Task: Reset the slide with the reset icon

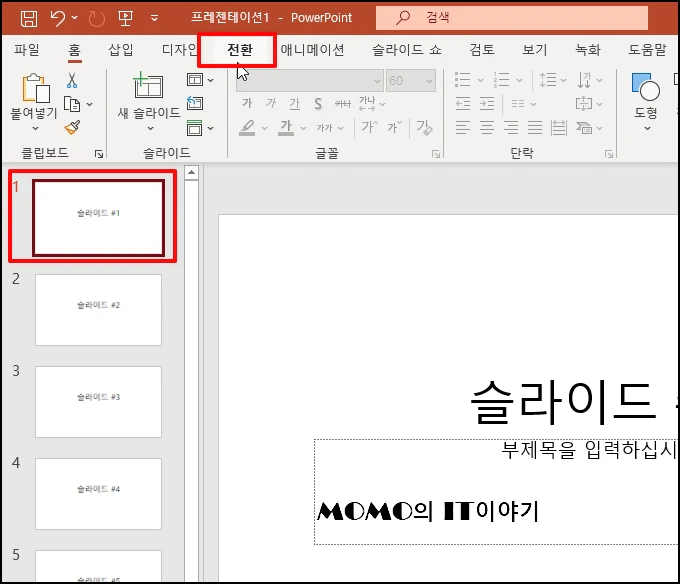Action: pyautogui.click(x=195, y=103)
